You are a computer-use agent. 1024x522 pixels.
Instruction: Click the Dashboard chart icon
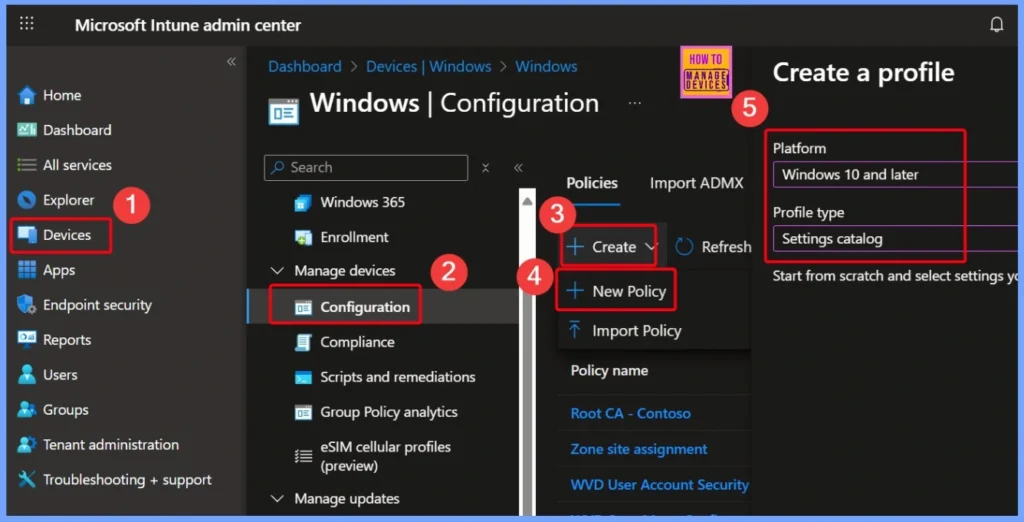pyautogui.click(x=27, y=130)
